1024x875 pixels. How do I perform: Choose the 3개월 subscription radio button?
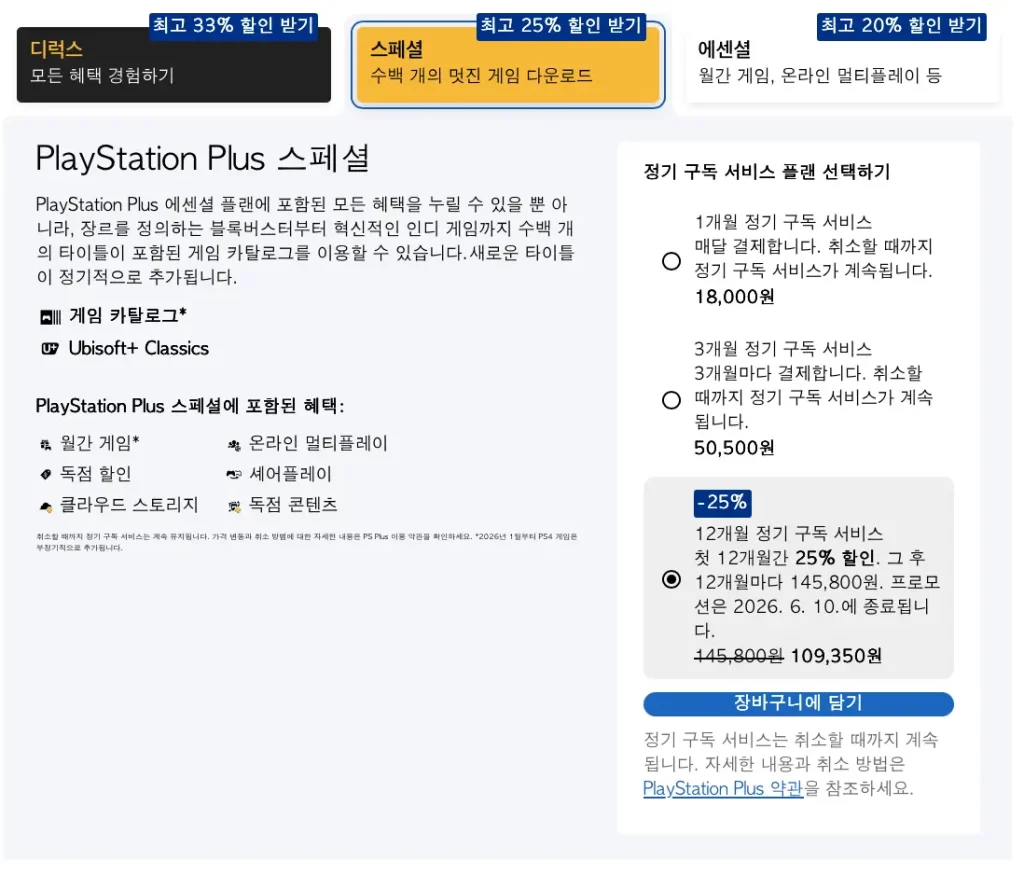(x=671, y=400)
